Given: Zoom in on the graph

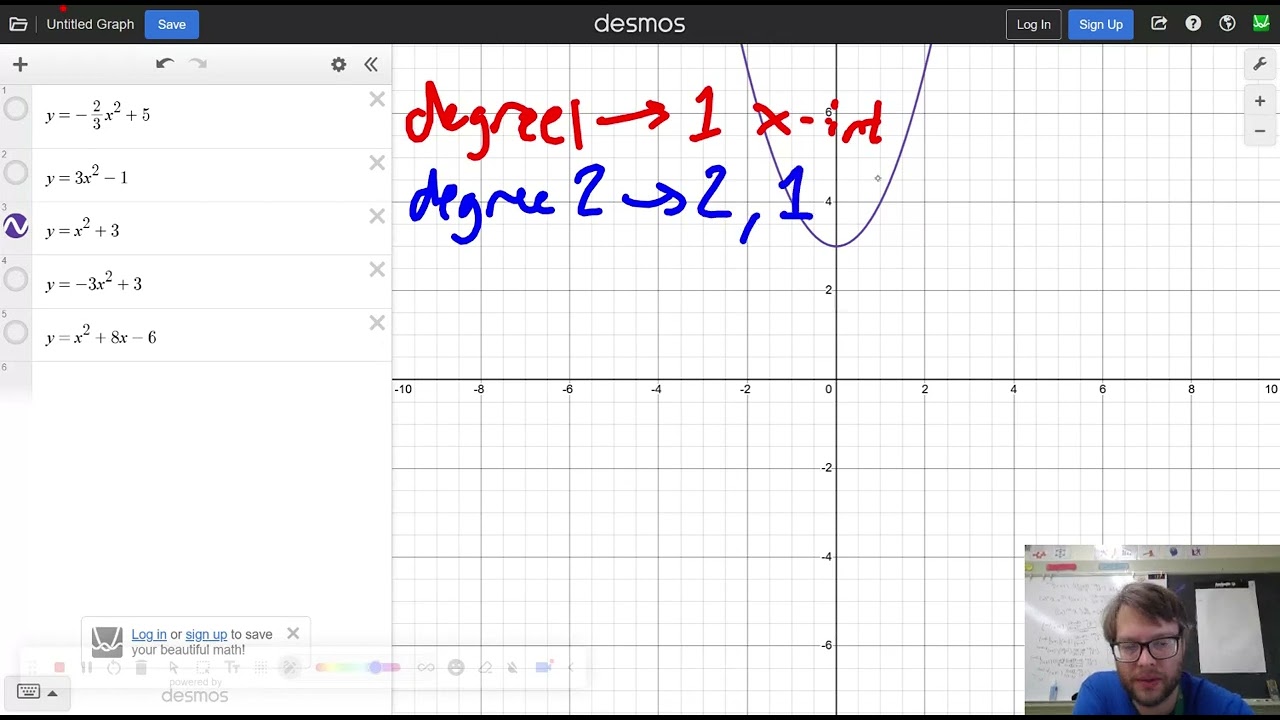Looking at the screenshot, I should point(1260,101).
